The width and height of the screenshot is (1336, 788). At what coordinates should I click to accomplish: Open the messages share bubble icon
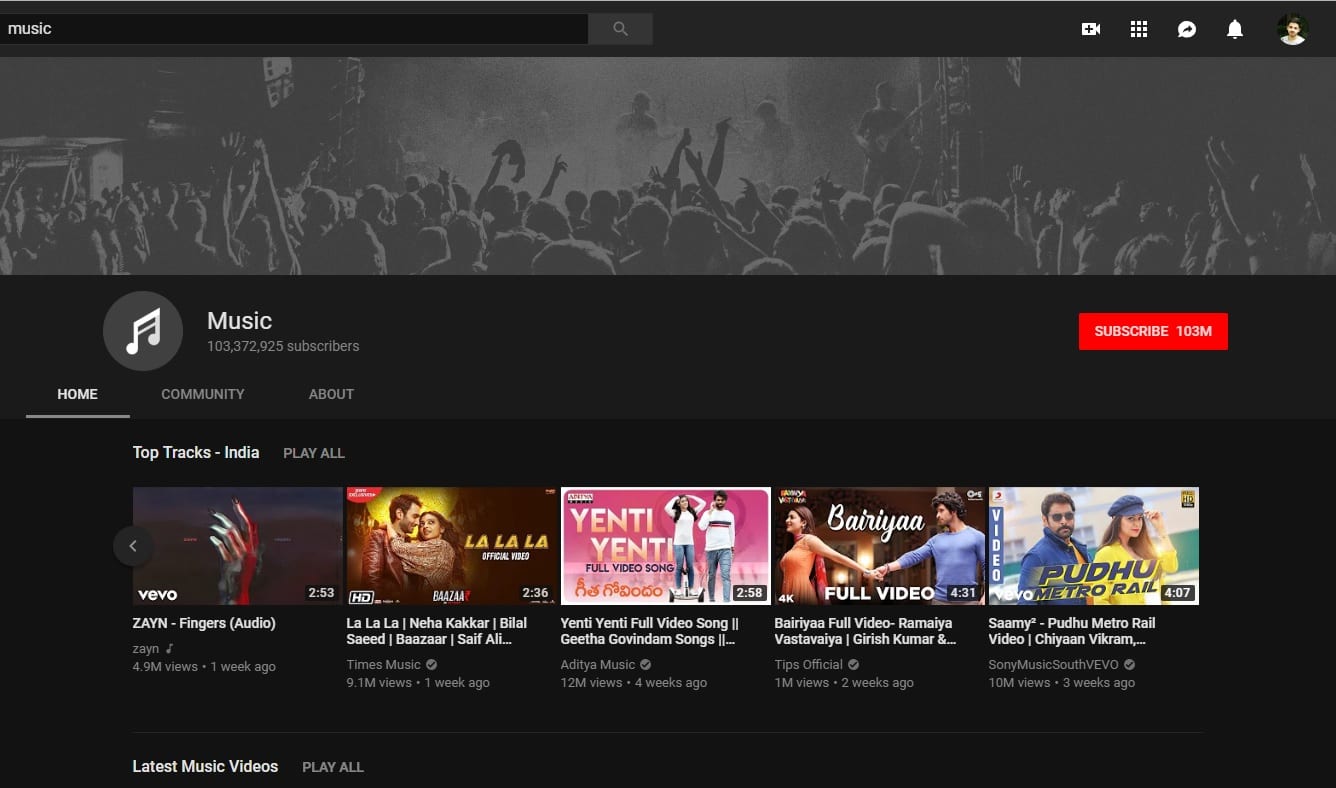pos(1187,29)
